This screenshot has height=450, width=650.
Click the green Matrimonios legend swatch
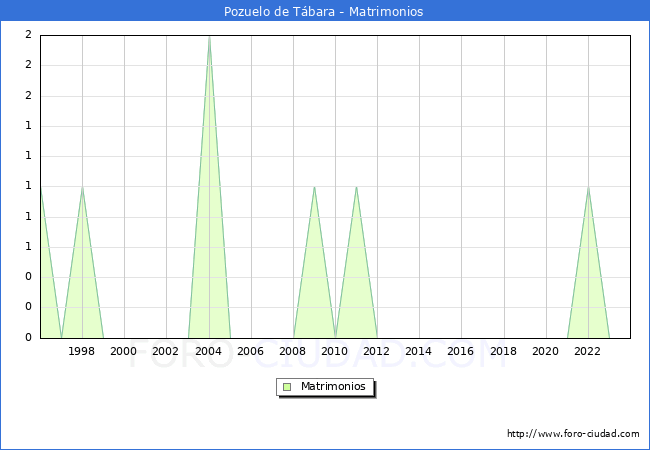coord(287,387)
